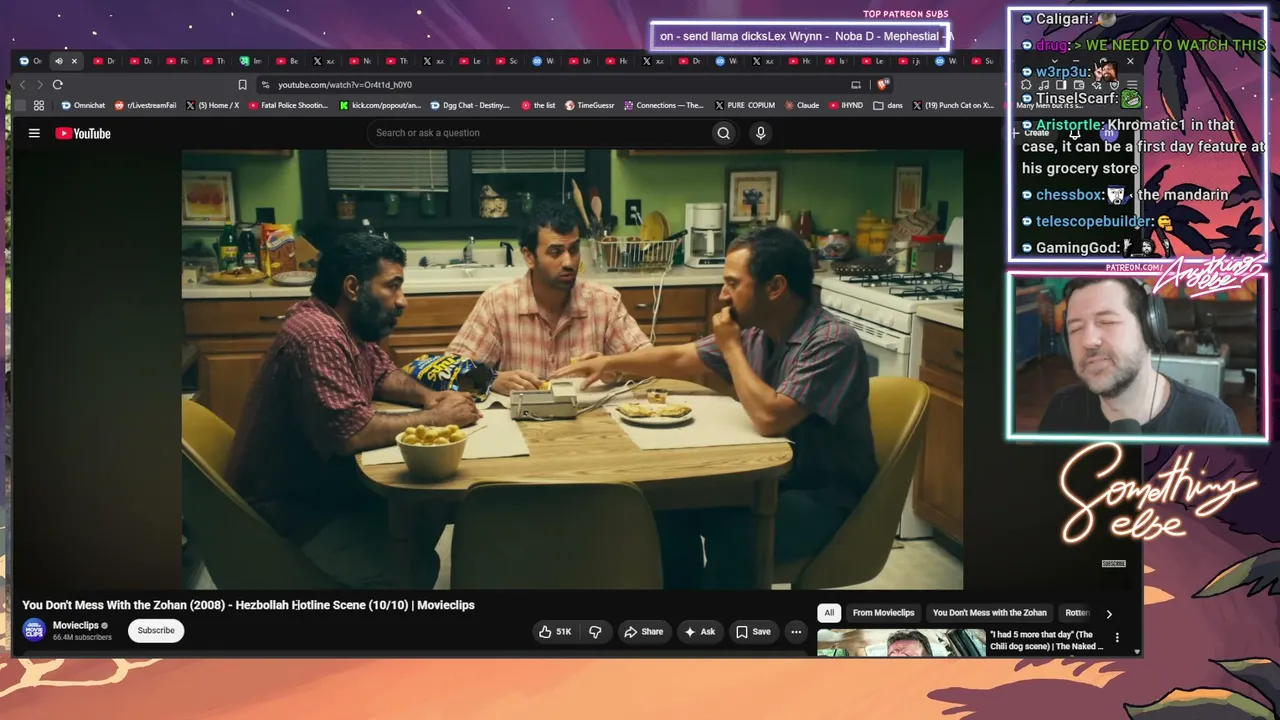This screenshot has height=720, width=1280.
Task: Go back in browser history
Action: 24,85
